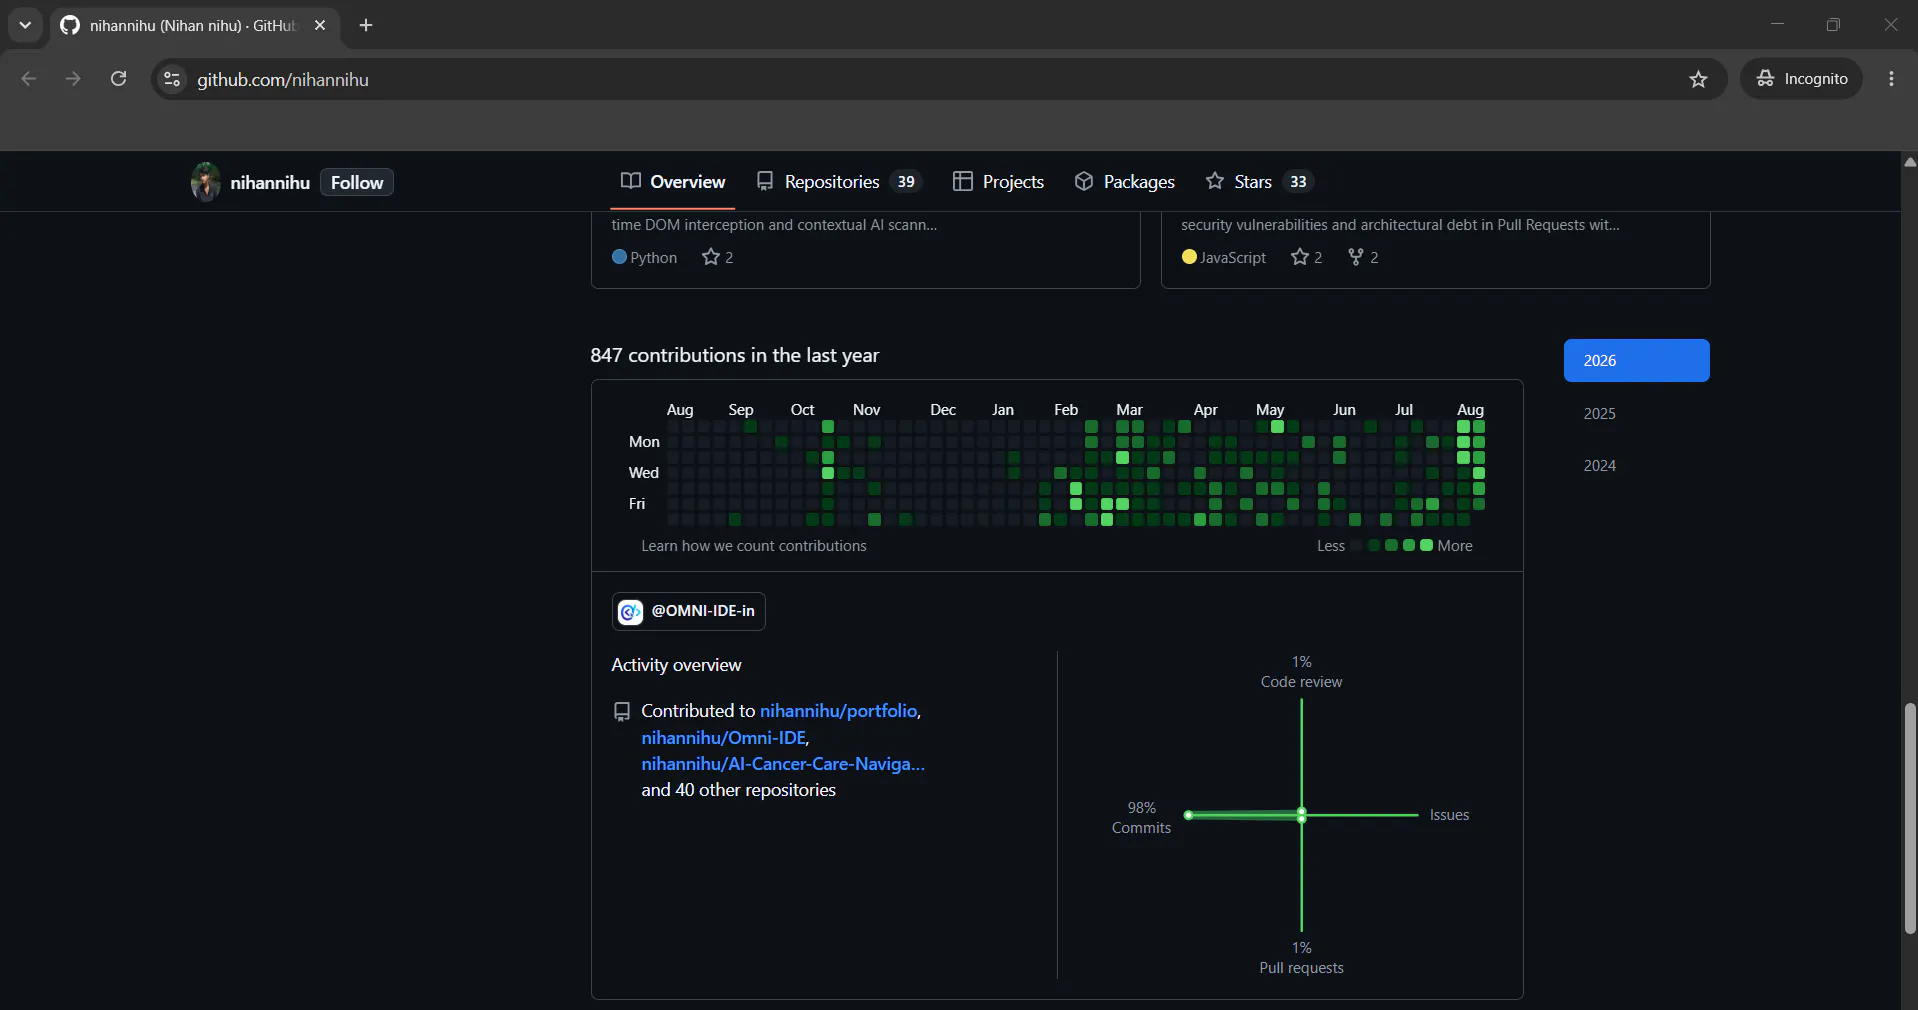Click the star icon beside Stars
The image size is (1918, 1010).
point(1214,181)
